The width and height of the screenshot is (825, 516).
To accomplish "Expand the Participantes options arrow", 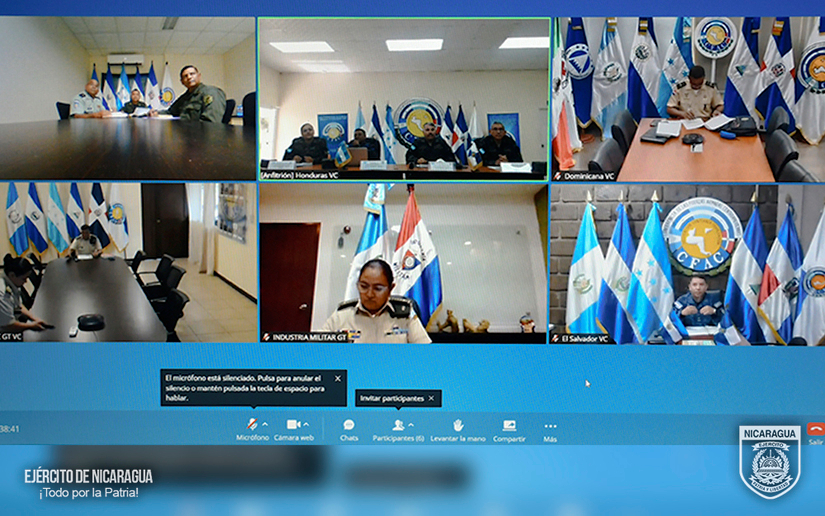I will (411, 425).
